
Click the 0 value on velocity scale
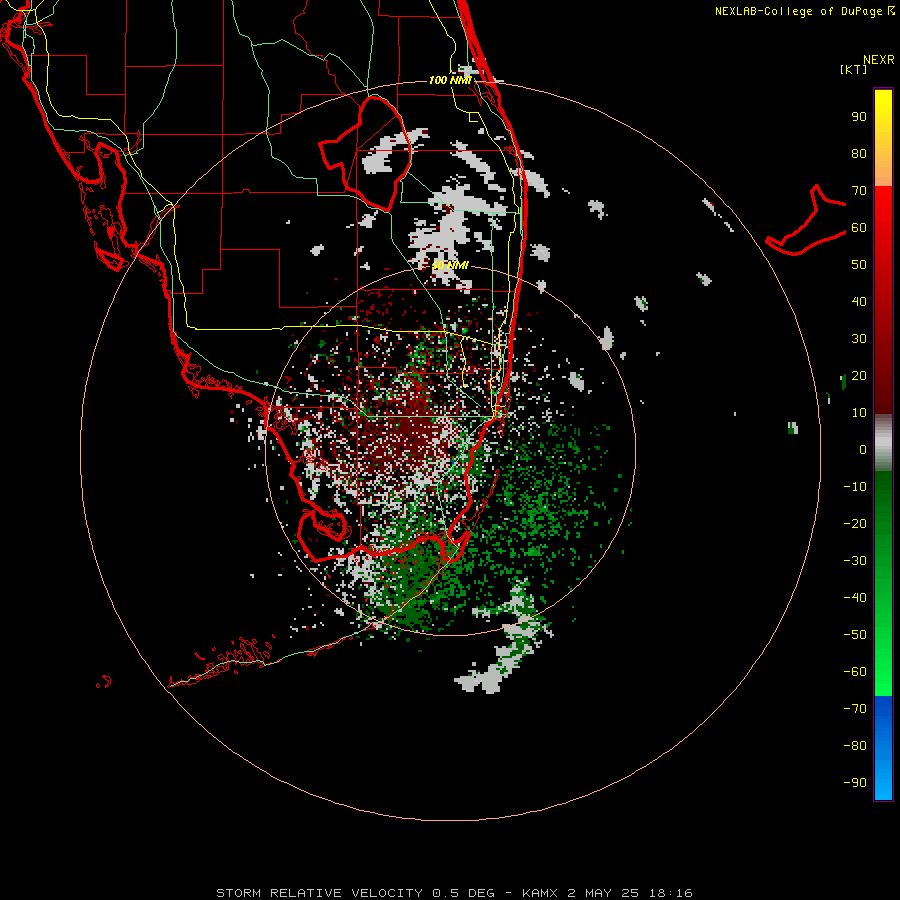click(863, 450)
